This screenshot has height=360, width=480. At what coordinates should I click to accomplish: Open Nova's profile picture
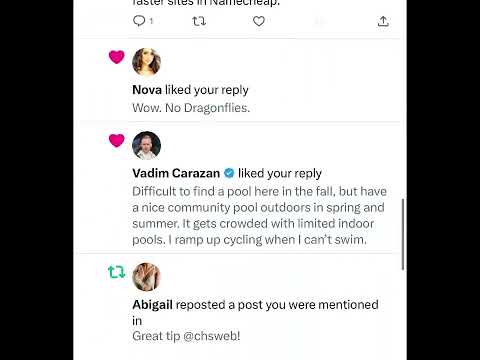(x=146, y=62)
